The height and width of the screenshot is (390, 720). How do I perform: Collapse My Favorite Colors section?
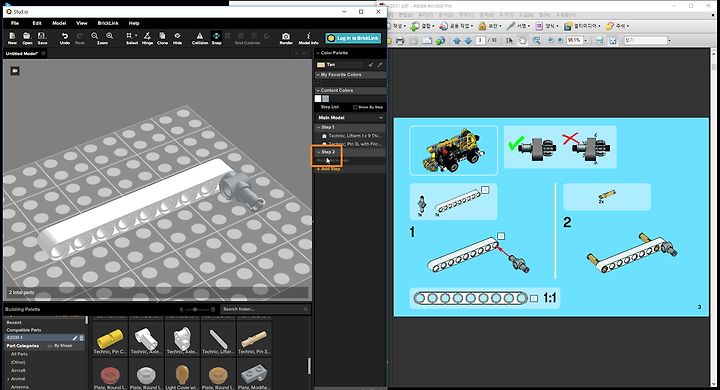tap(318, 74)
